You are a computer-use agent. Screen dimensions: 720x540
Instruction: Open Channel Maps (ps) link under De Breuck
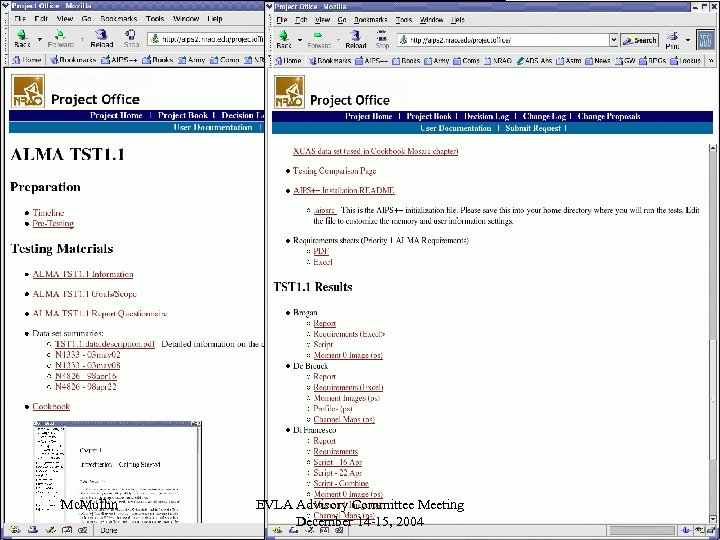click(344, 419)
